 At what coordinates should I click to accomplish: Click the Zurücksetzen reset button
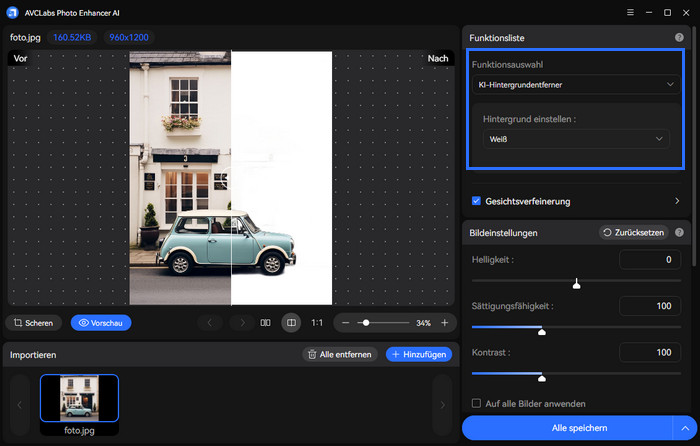point(632,232)
